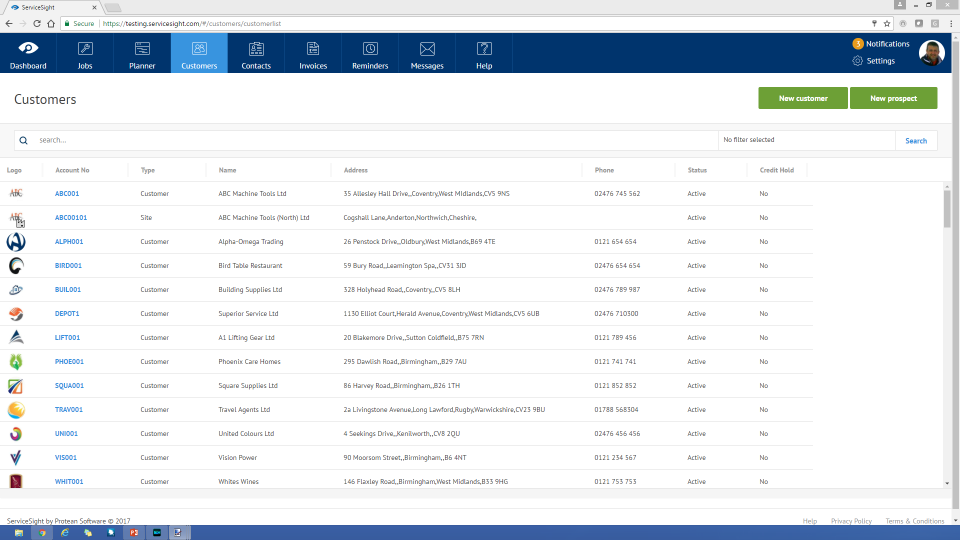Viewport: 960px width, 540px height.
Task: Select the Alpha-Omega Trading name cell
Action: point(251,241)
